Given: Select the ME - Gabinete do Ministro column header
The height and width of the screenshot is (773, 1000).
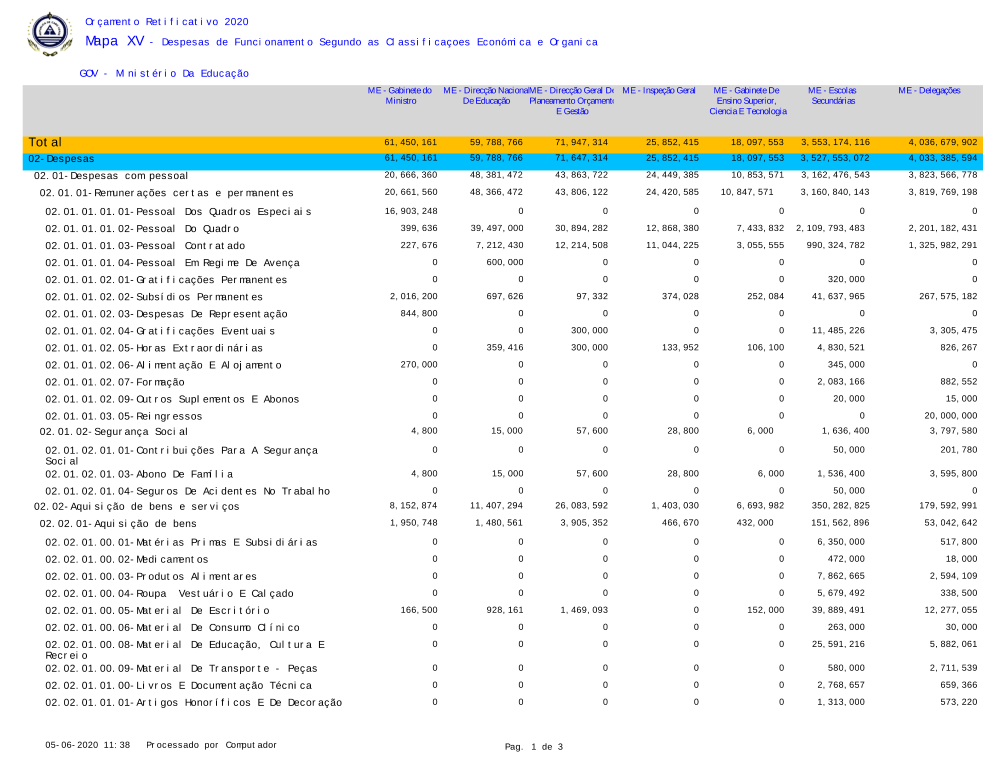Looking at the screenshot, I should coord(399,96).
